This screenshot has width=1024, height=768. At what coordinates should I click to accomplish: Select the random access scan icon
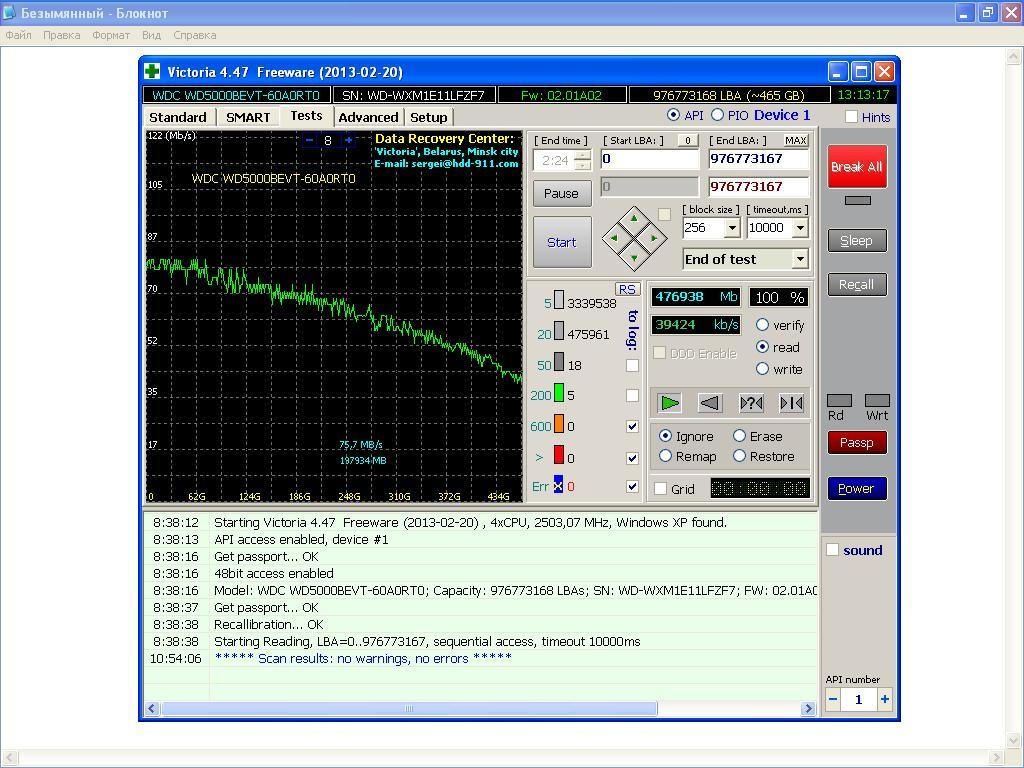[750, 403]
